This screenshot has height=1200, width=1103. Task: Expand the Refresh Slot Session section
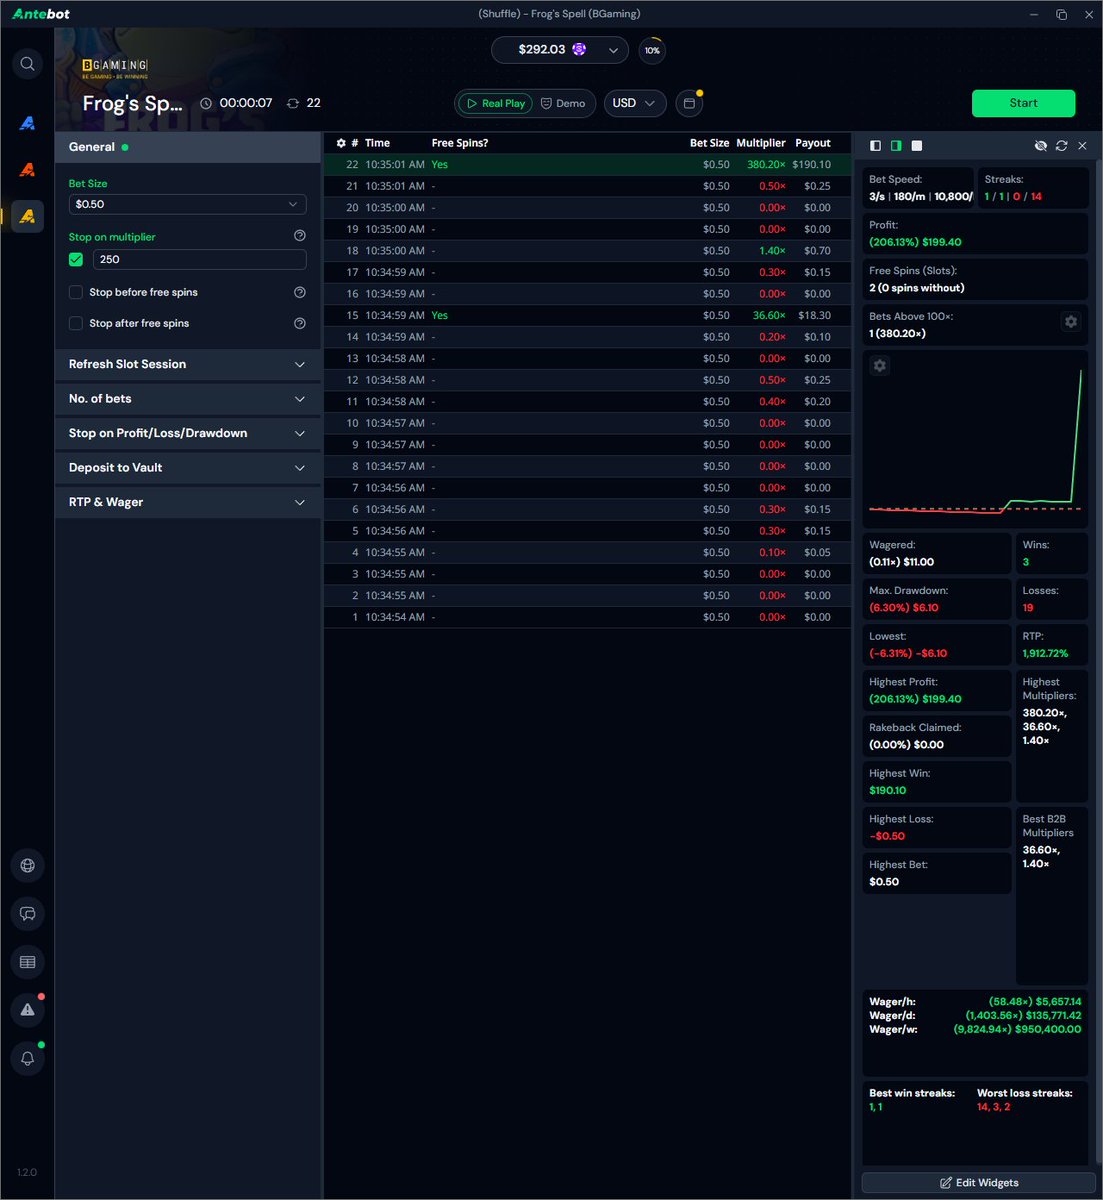(x=188, y=365)
